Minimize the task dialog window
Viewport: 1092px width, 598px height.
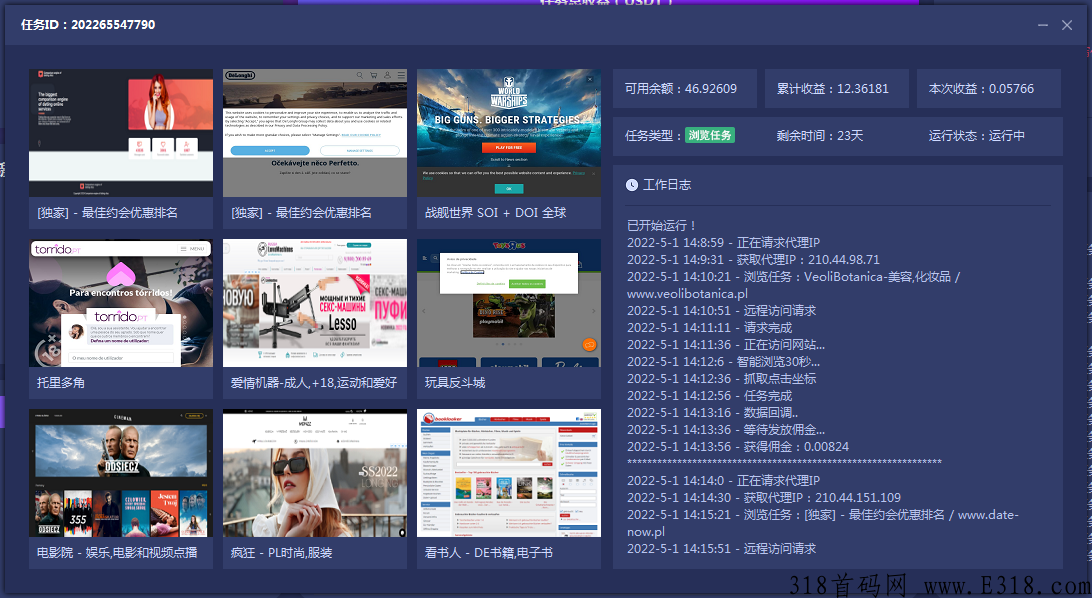point(1043,25)
